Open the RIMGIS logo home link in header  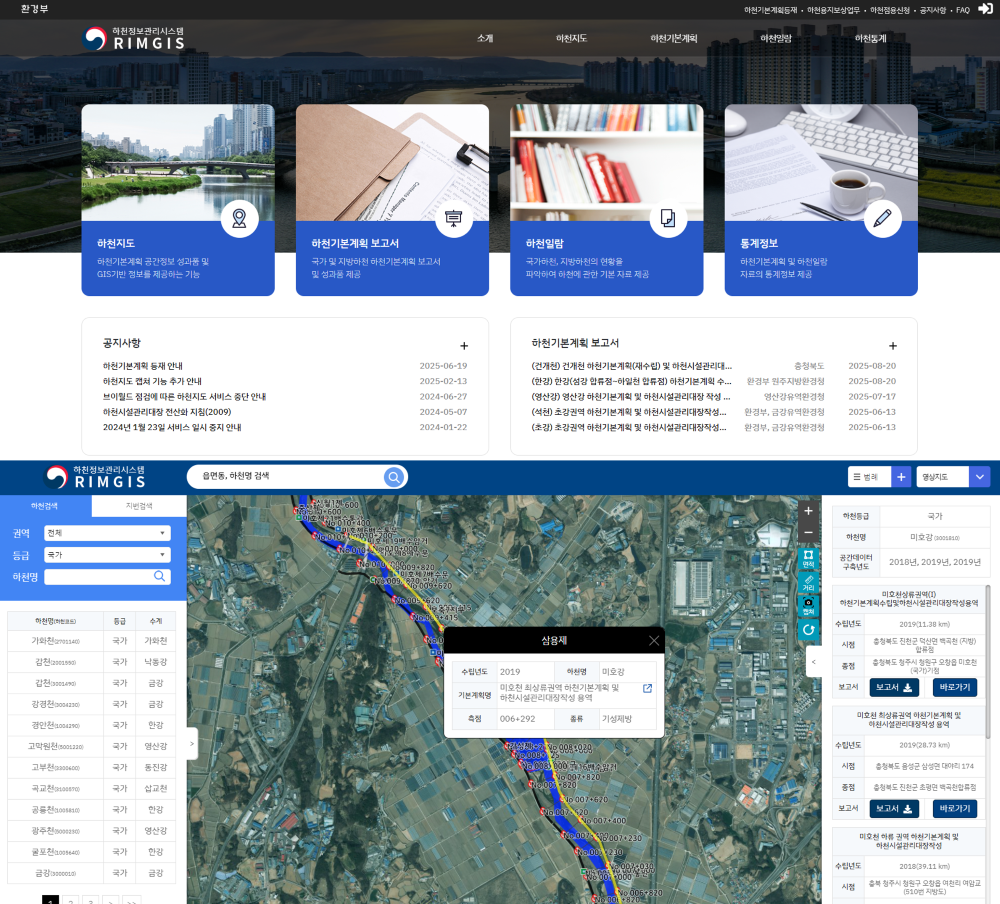tap(134, 38)
